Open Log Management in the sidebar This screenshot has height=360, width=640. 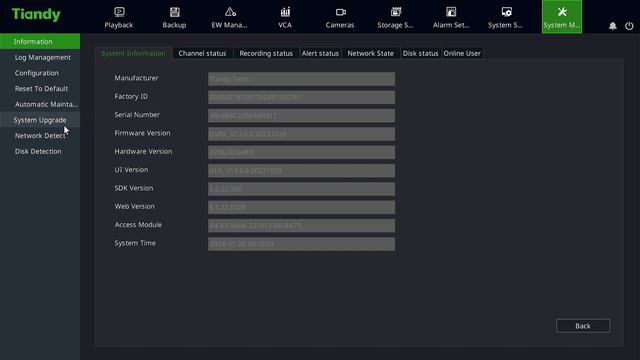pyautogui.click(x=40, y=57)
